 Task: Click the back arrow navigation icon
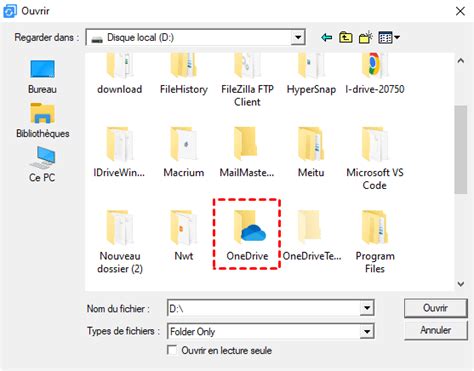(326, 37)
